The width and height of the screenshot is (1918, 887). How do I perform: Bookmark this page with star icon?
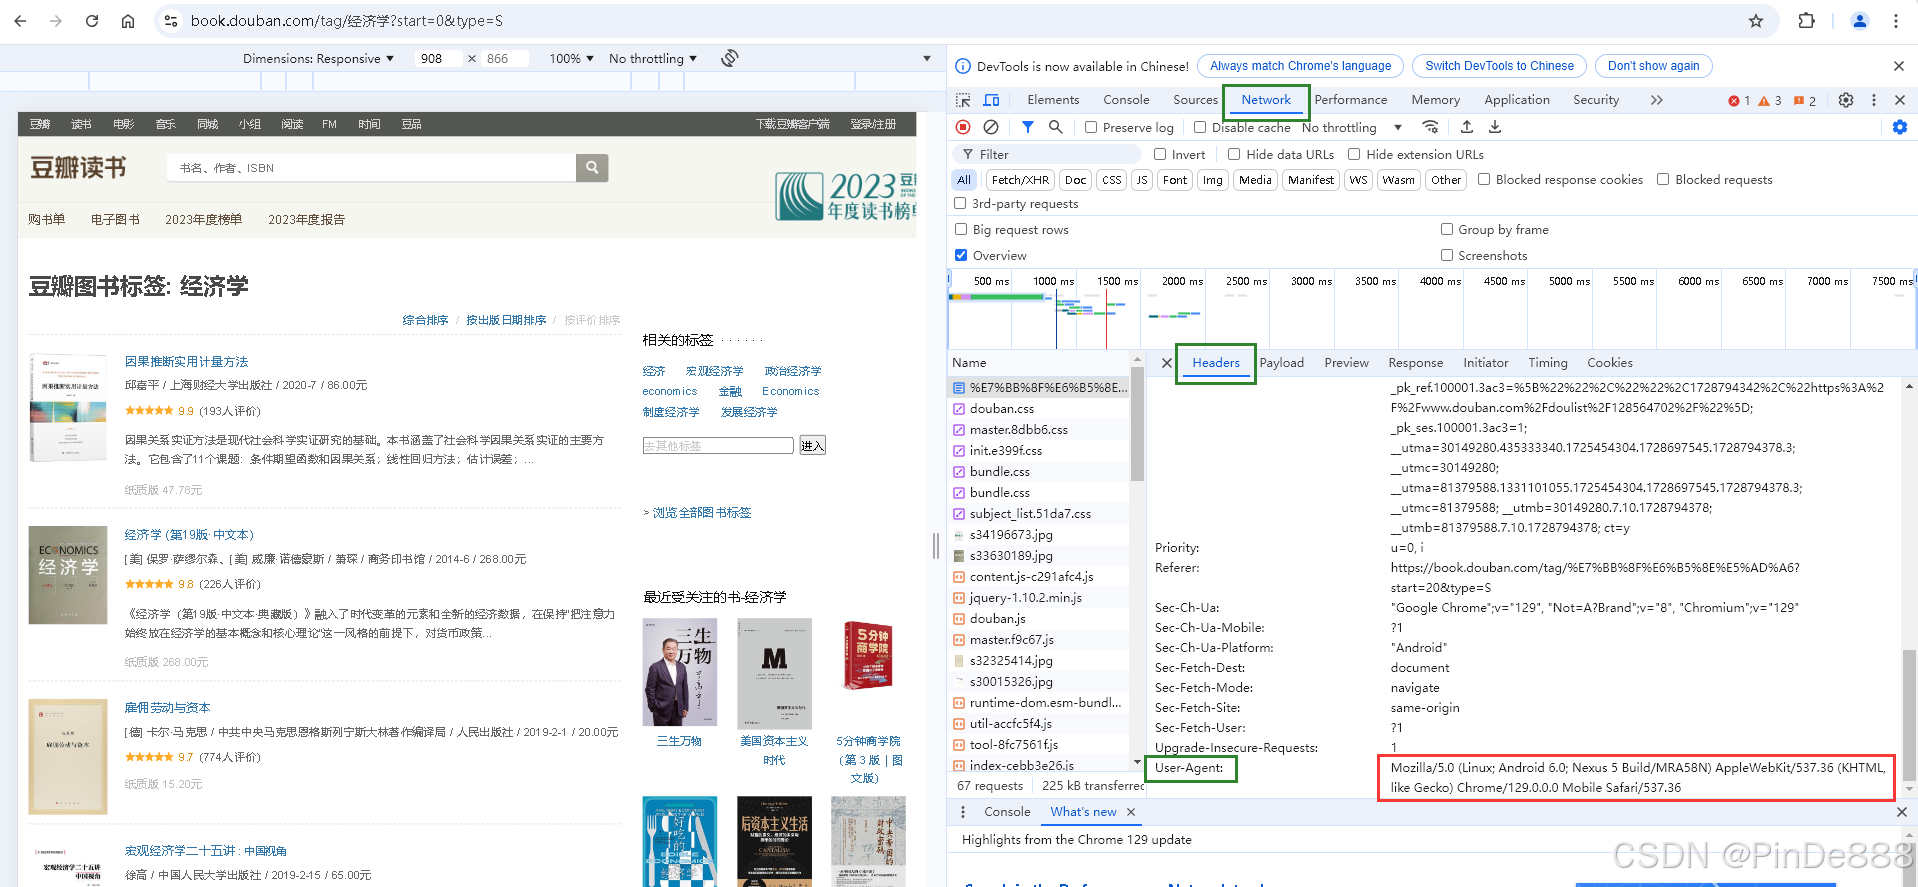(1756, 21)
